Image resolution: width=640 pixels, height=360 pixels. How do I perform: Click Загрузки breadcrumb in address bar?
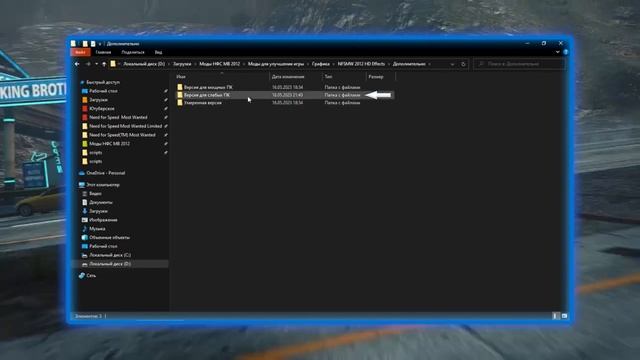pos(182,64)
